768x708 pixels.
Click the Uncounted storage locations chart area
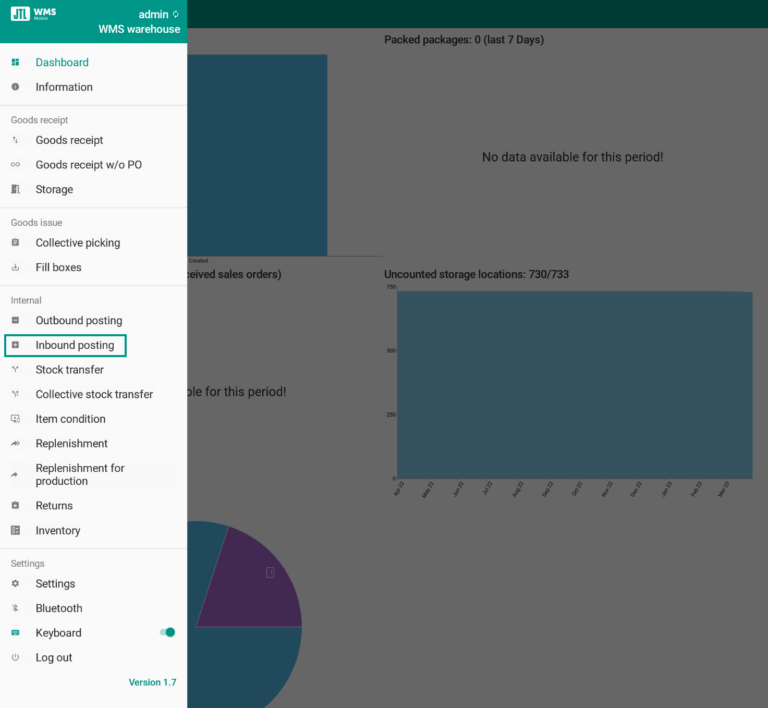coord(574,385)
